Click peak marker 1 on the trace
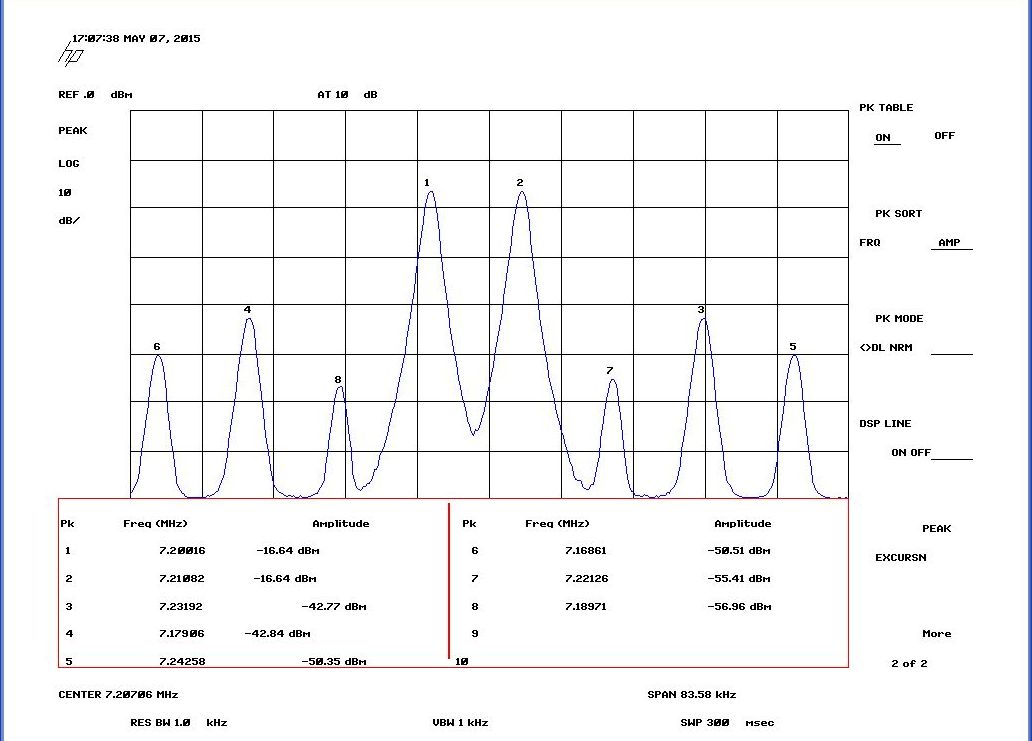The height and width of the screenshot is (741, 1032). tap(427, 183)
